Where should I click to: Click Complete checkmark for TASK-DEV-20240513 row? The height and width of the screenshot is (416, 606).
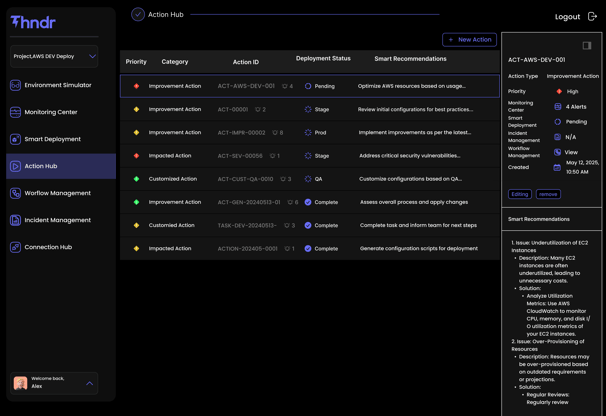click(x=308, y=225)
